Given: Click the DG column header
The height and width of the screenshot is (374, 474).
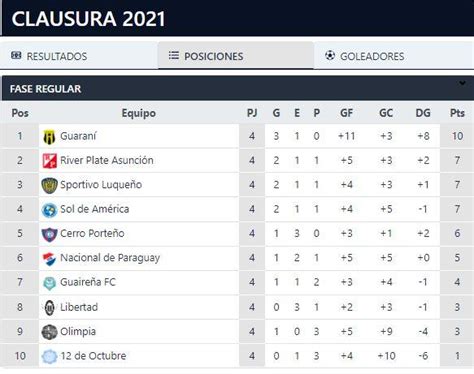Looking at the screenshot, I should click(x=423, y=113).
